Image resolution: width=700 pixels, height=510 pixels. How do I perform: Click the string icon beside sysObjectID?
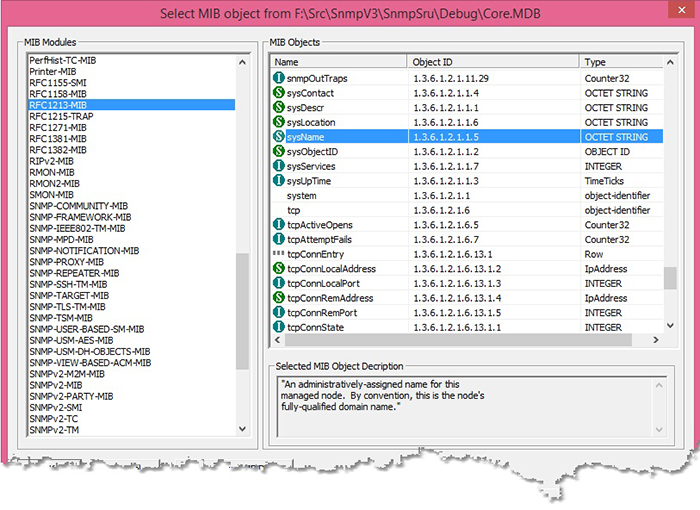point(279,151)
